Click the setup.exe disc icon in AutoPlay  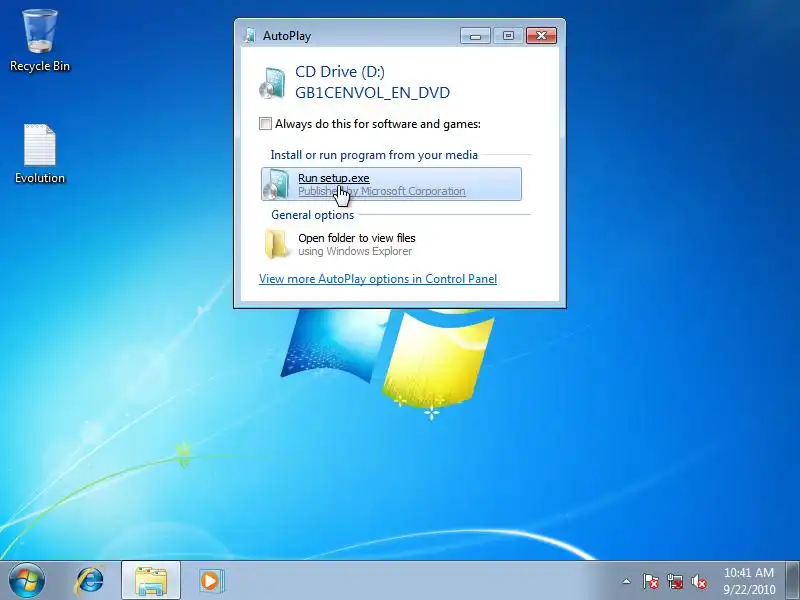pos(277,184)
